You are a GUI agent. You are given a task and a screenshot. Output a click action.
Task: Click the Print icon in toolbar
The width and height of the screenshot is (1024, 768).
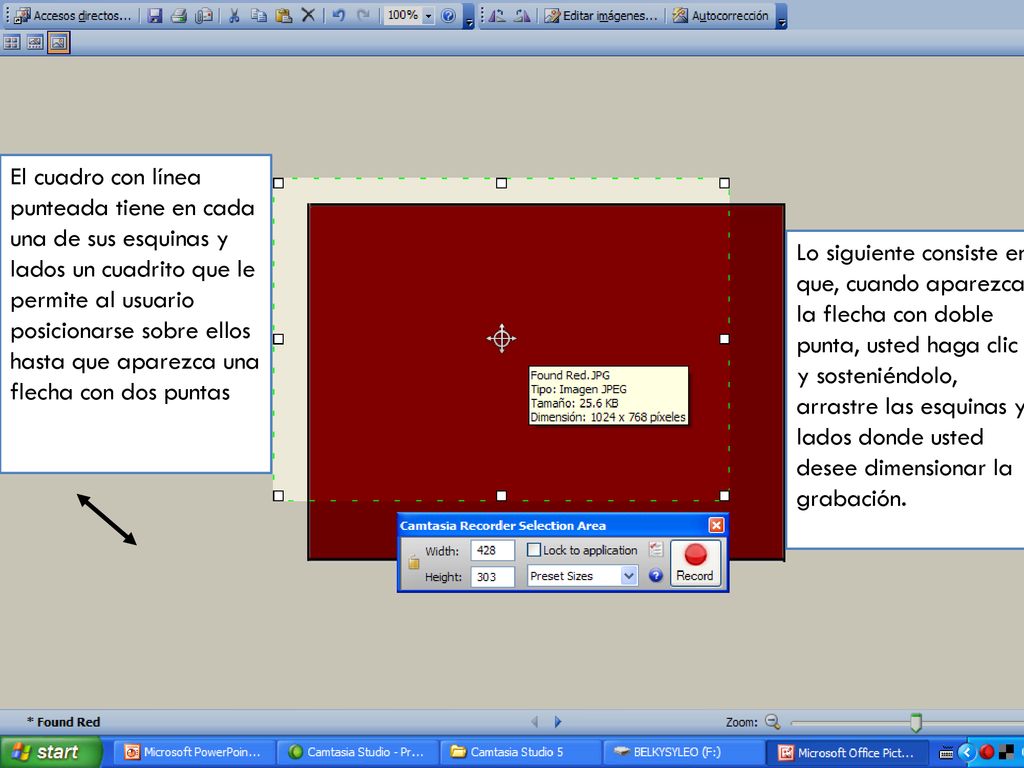pyautogui.click(x=179, y=16)
